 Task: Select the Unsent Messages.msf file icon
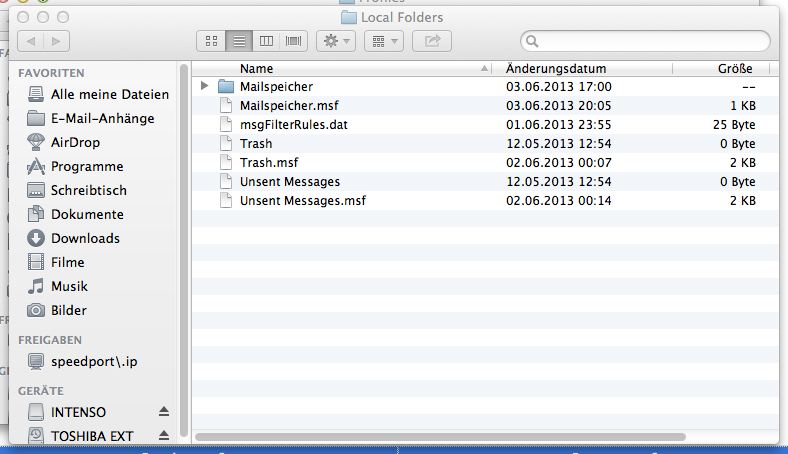[x=226, y=201]
